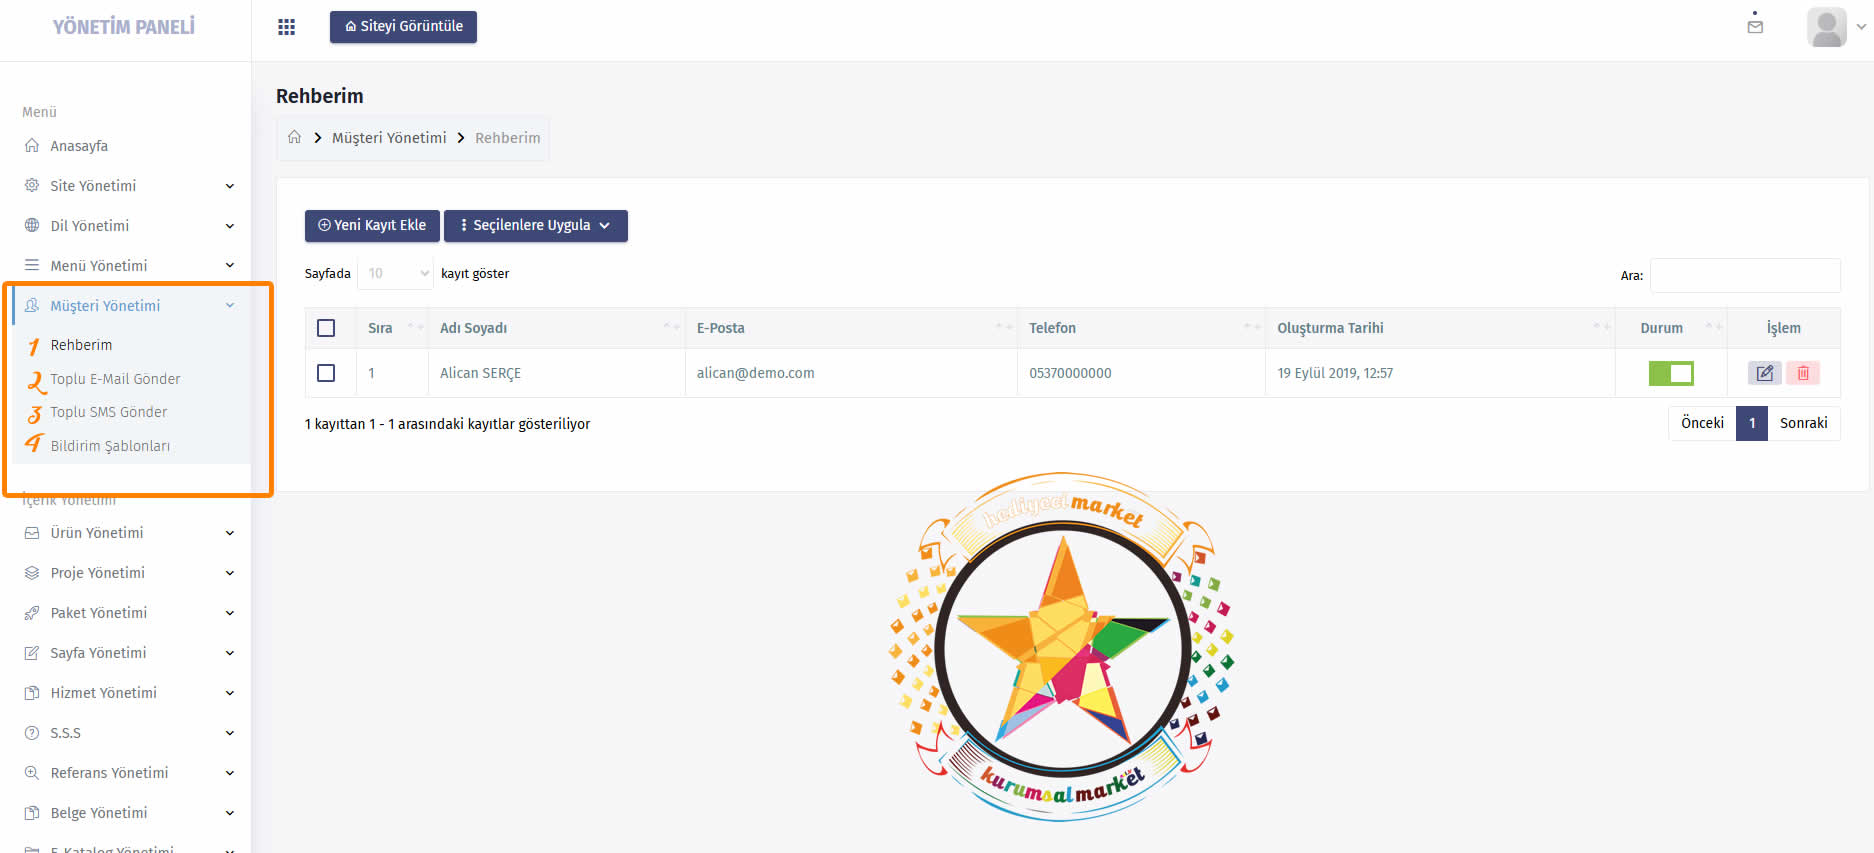
Task: Go to Önceki page
Action: [x=1702, y=423]
